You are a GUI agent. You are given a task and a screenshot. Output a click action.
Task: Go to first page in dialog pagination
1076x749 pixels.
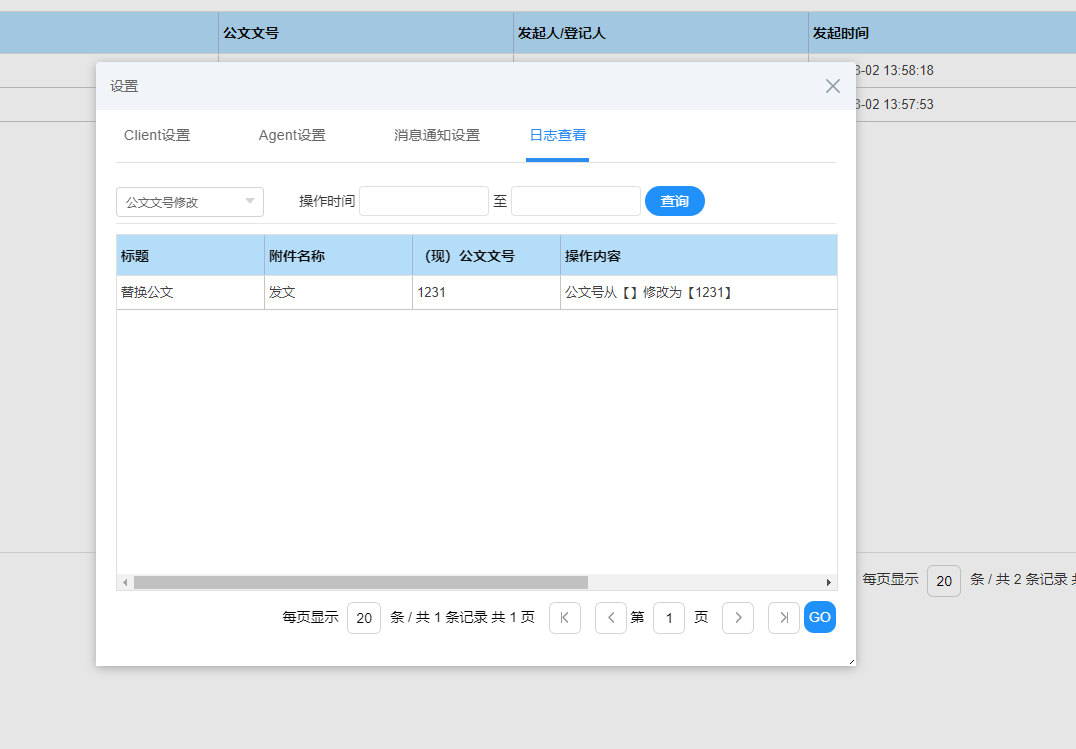click(564, 618)
